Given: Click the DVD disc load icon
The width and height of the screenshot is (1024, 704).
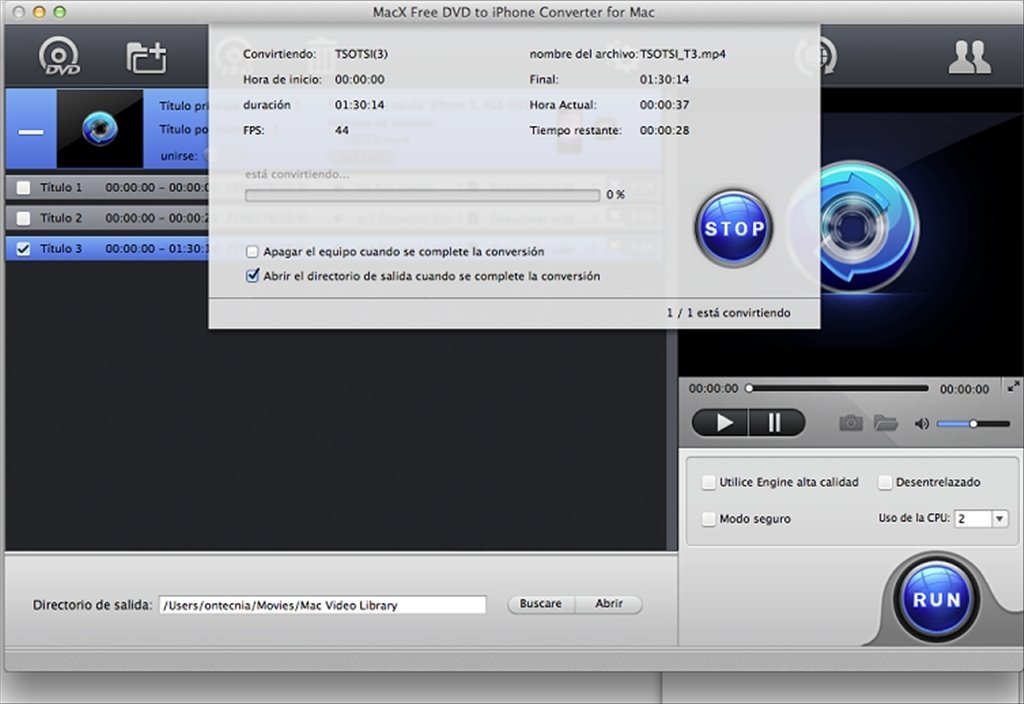Looking at the screenshot, I should [x=59, y=56].
